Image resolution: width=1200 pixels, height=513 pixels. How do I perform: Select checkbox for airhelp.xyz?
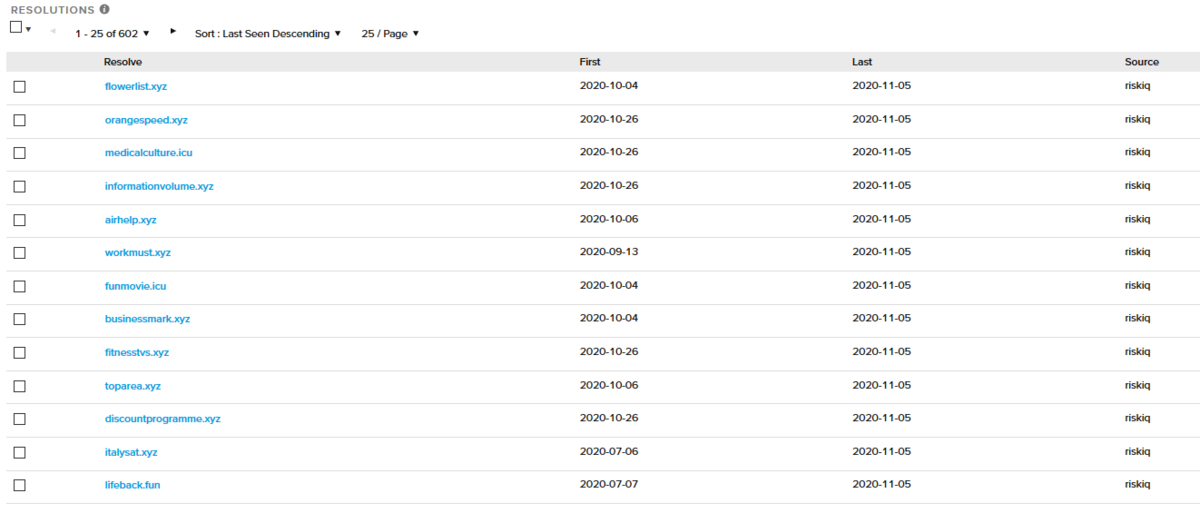coord(20,220)
